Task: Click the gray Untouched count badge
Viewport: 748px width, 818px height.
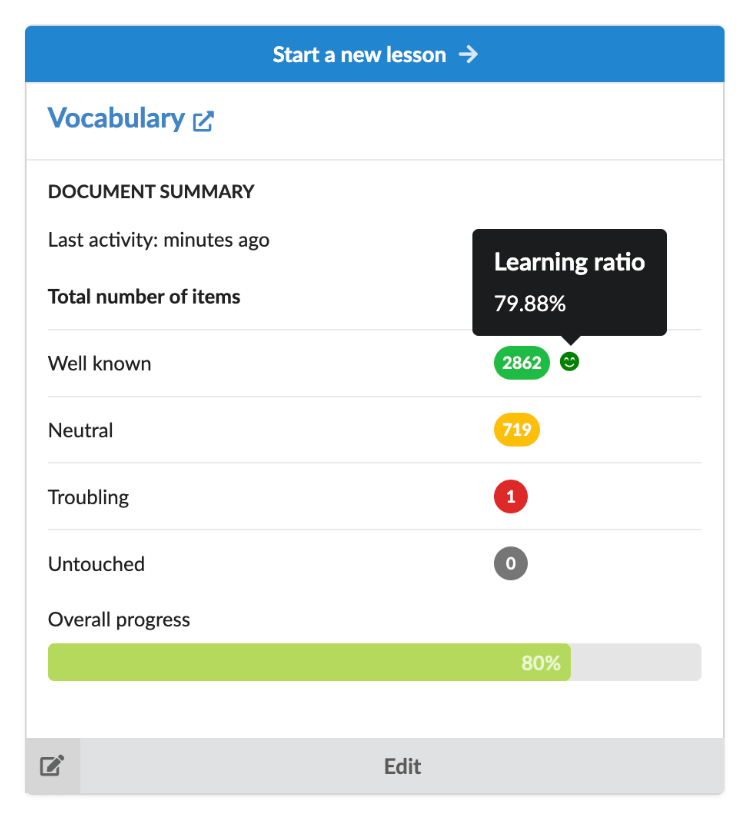Action: coord(511,564)
